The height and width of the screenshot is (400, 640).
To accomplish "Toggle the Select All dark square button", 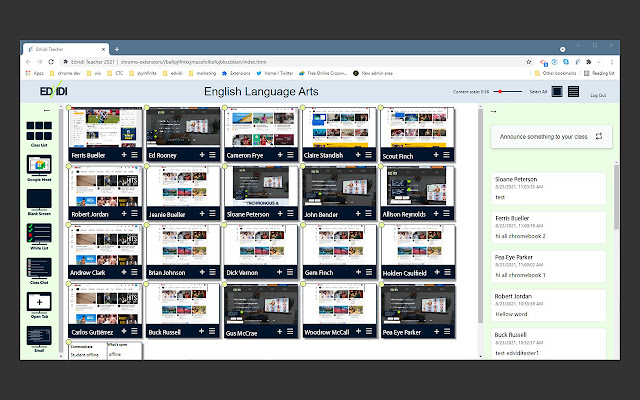I will click(557, 92).
